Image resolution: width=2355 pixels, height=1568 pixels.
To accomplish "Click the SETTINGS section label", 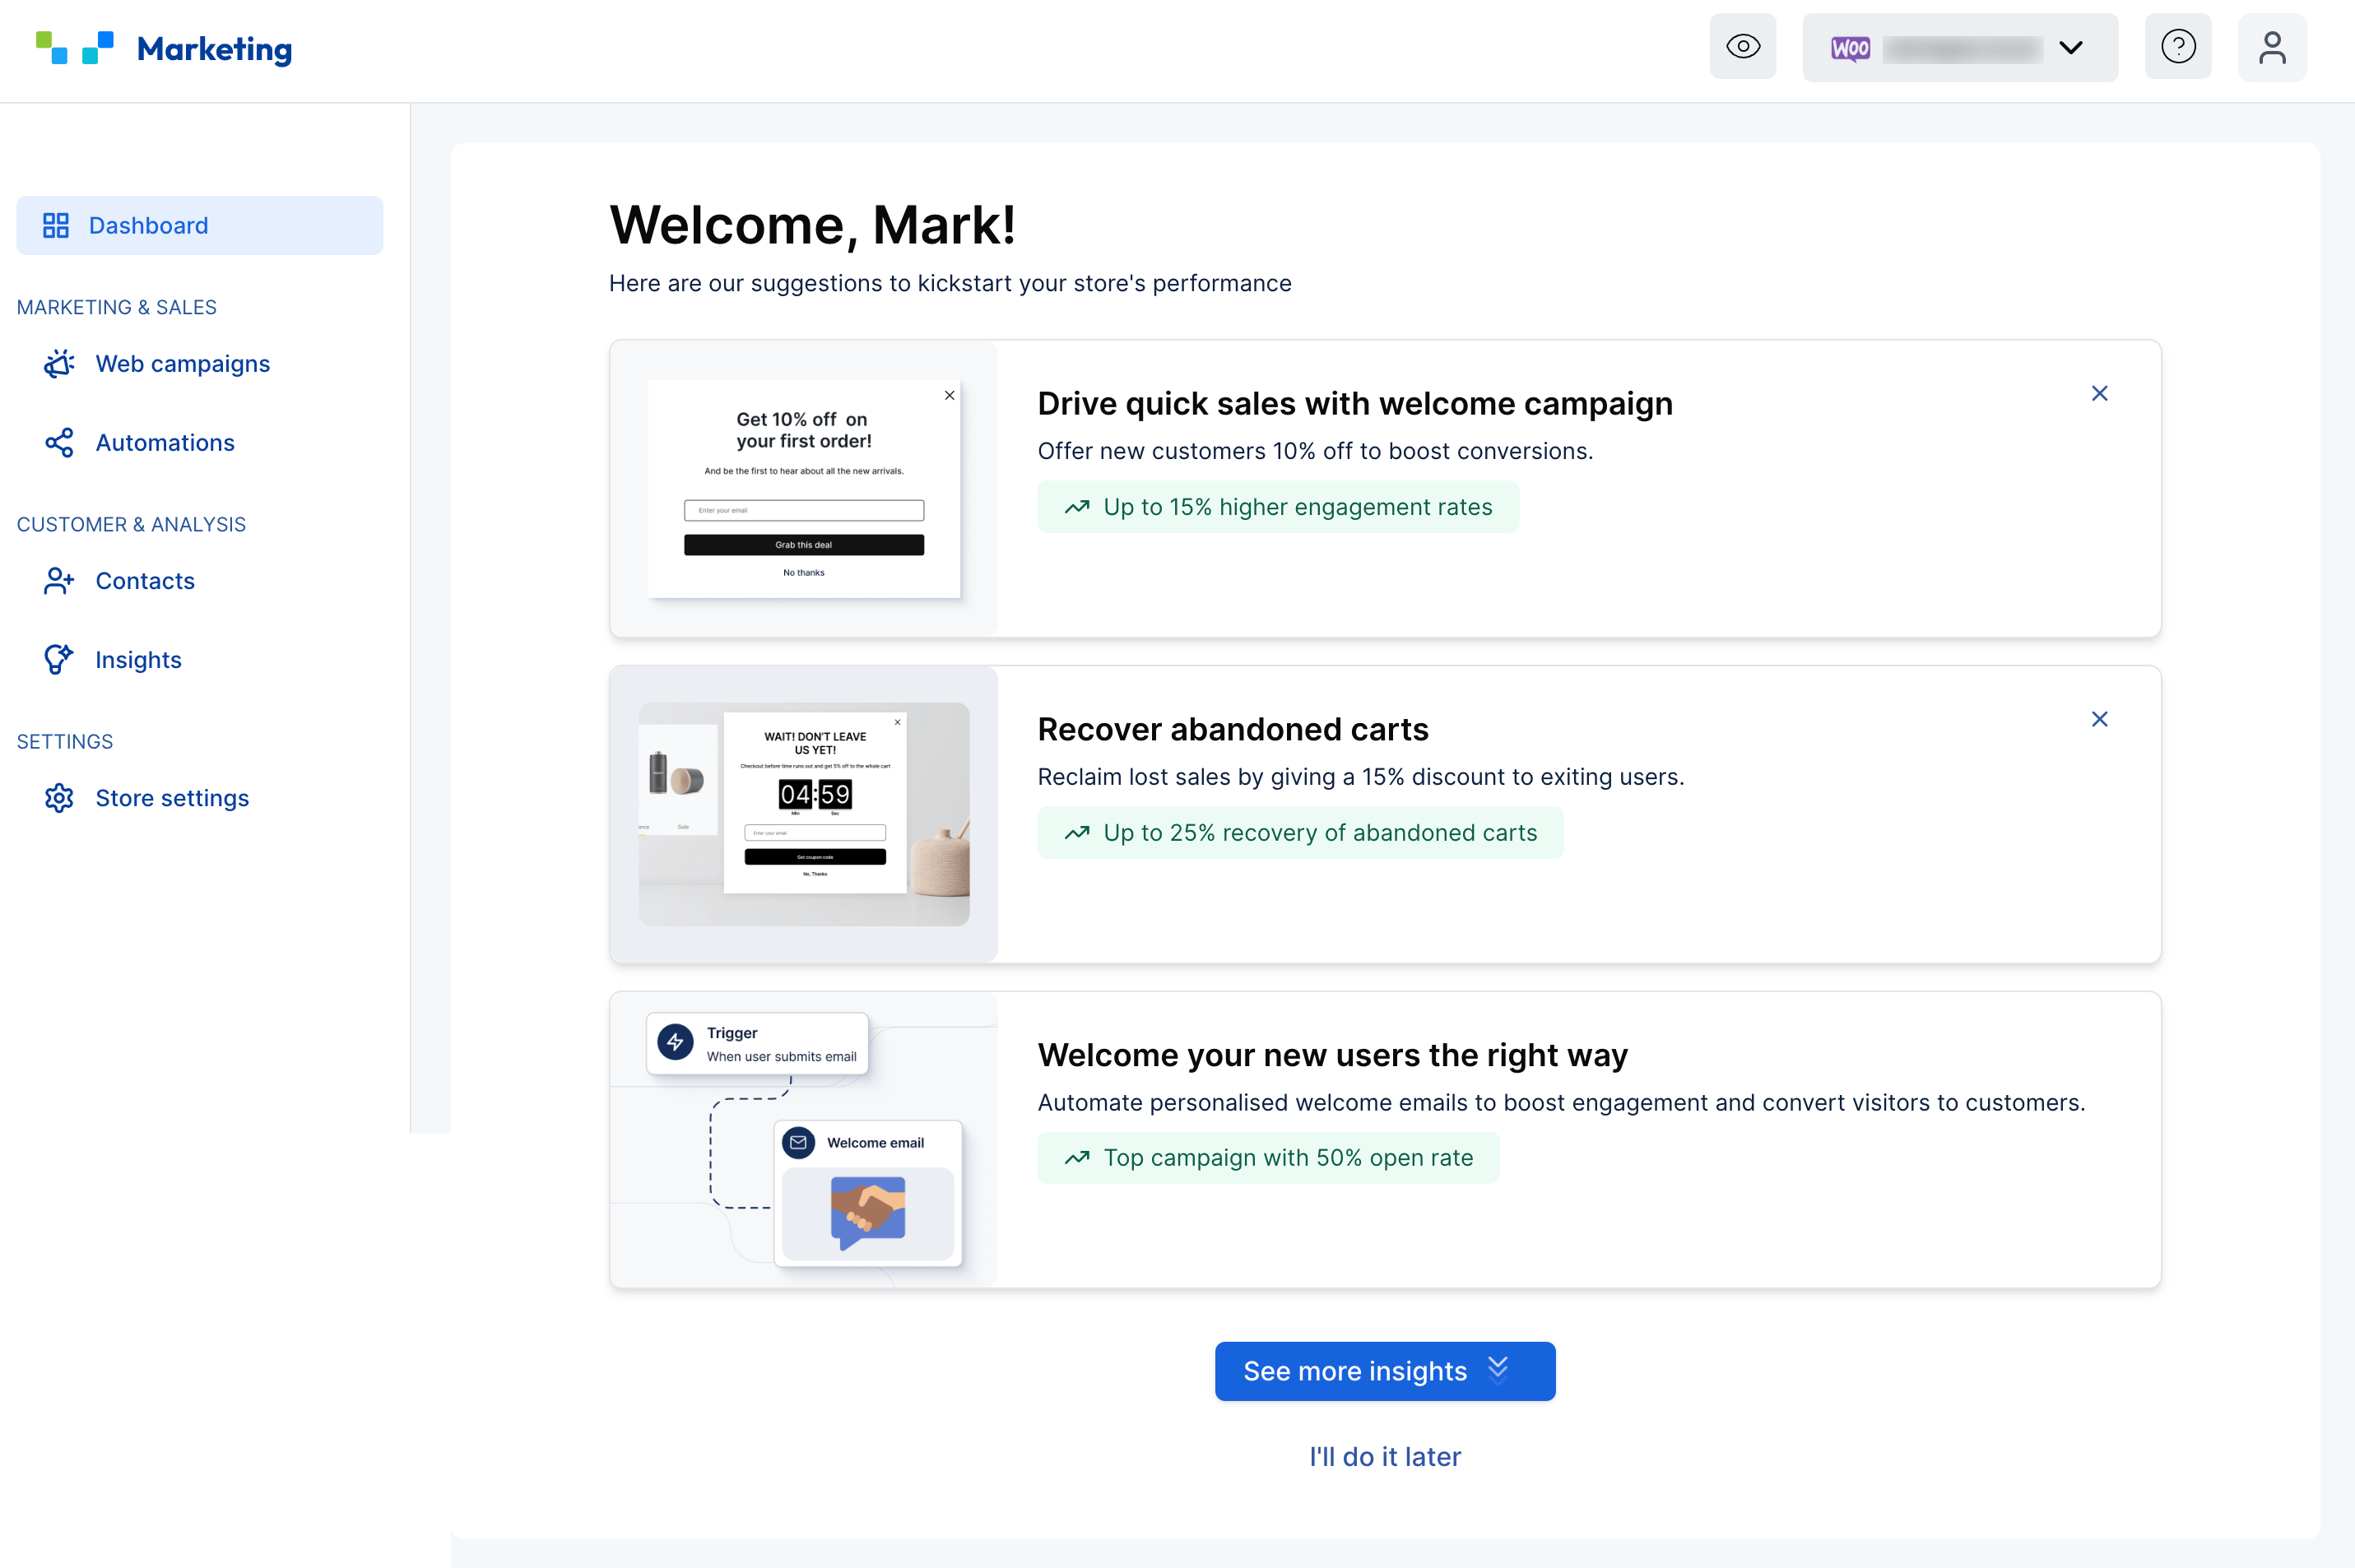I will point(65,741).
